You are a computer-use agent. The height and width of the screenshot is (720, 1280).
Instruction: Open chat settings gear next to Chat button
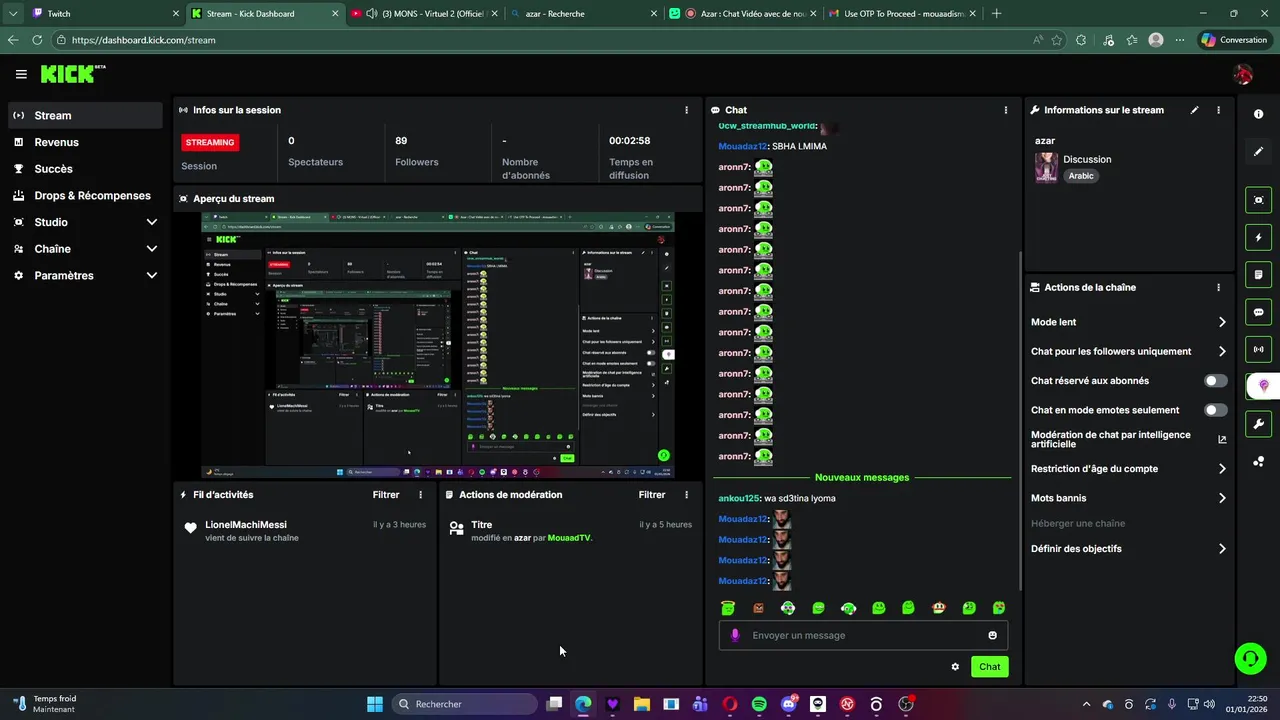(955, 667)
